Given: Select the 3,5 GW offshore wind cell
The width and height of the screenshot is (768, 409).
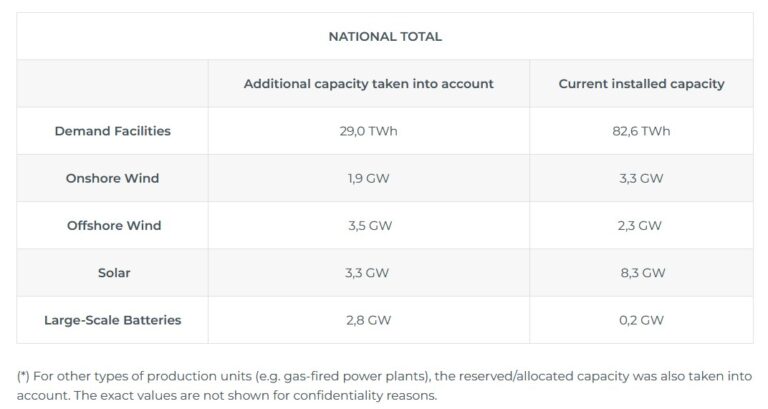Looking at the screenshot, I should pos(370,225).
